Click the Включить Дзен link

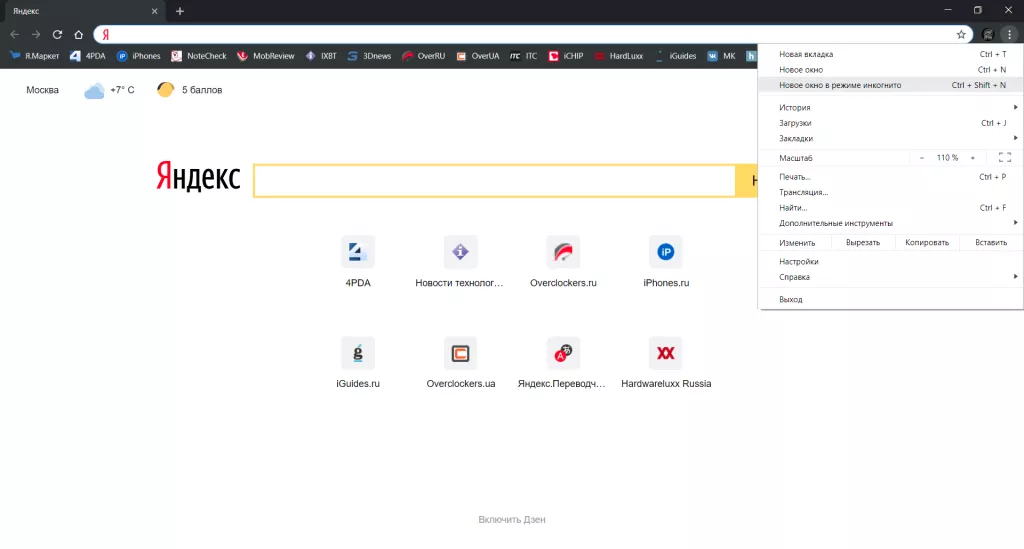[x=512, y=520]
